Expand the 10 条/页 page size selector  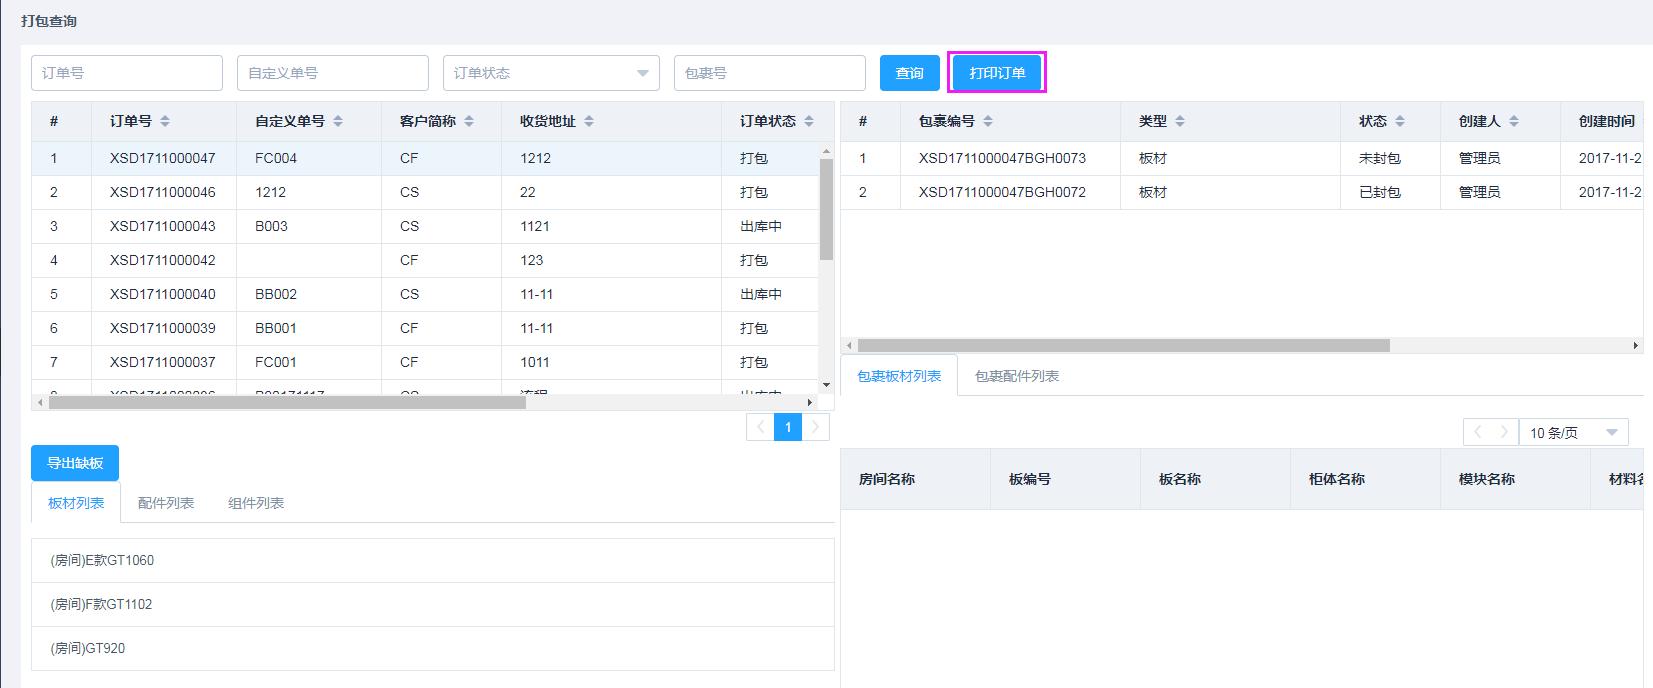tap(1573, 433)
